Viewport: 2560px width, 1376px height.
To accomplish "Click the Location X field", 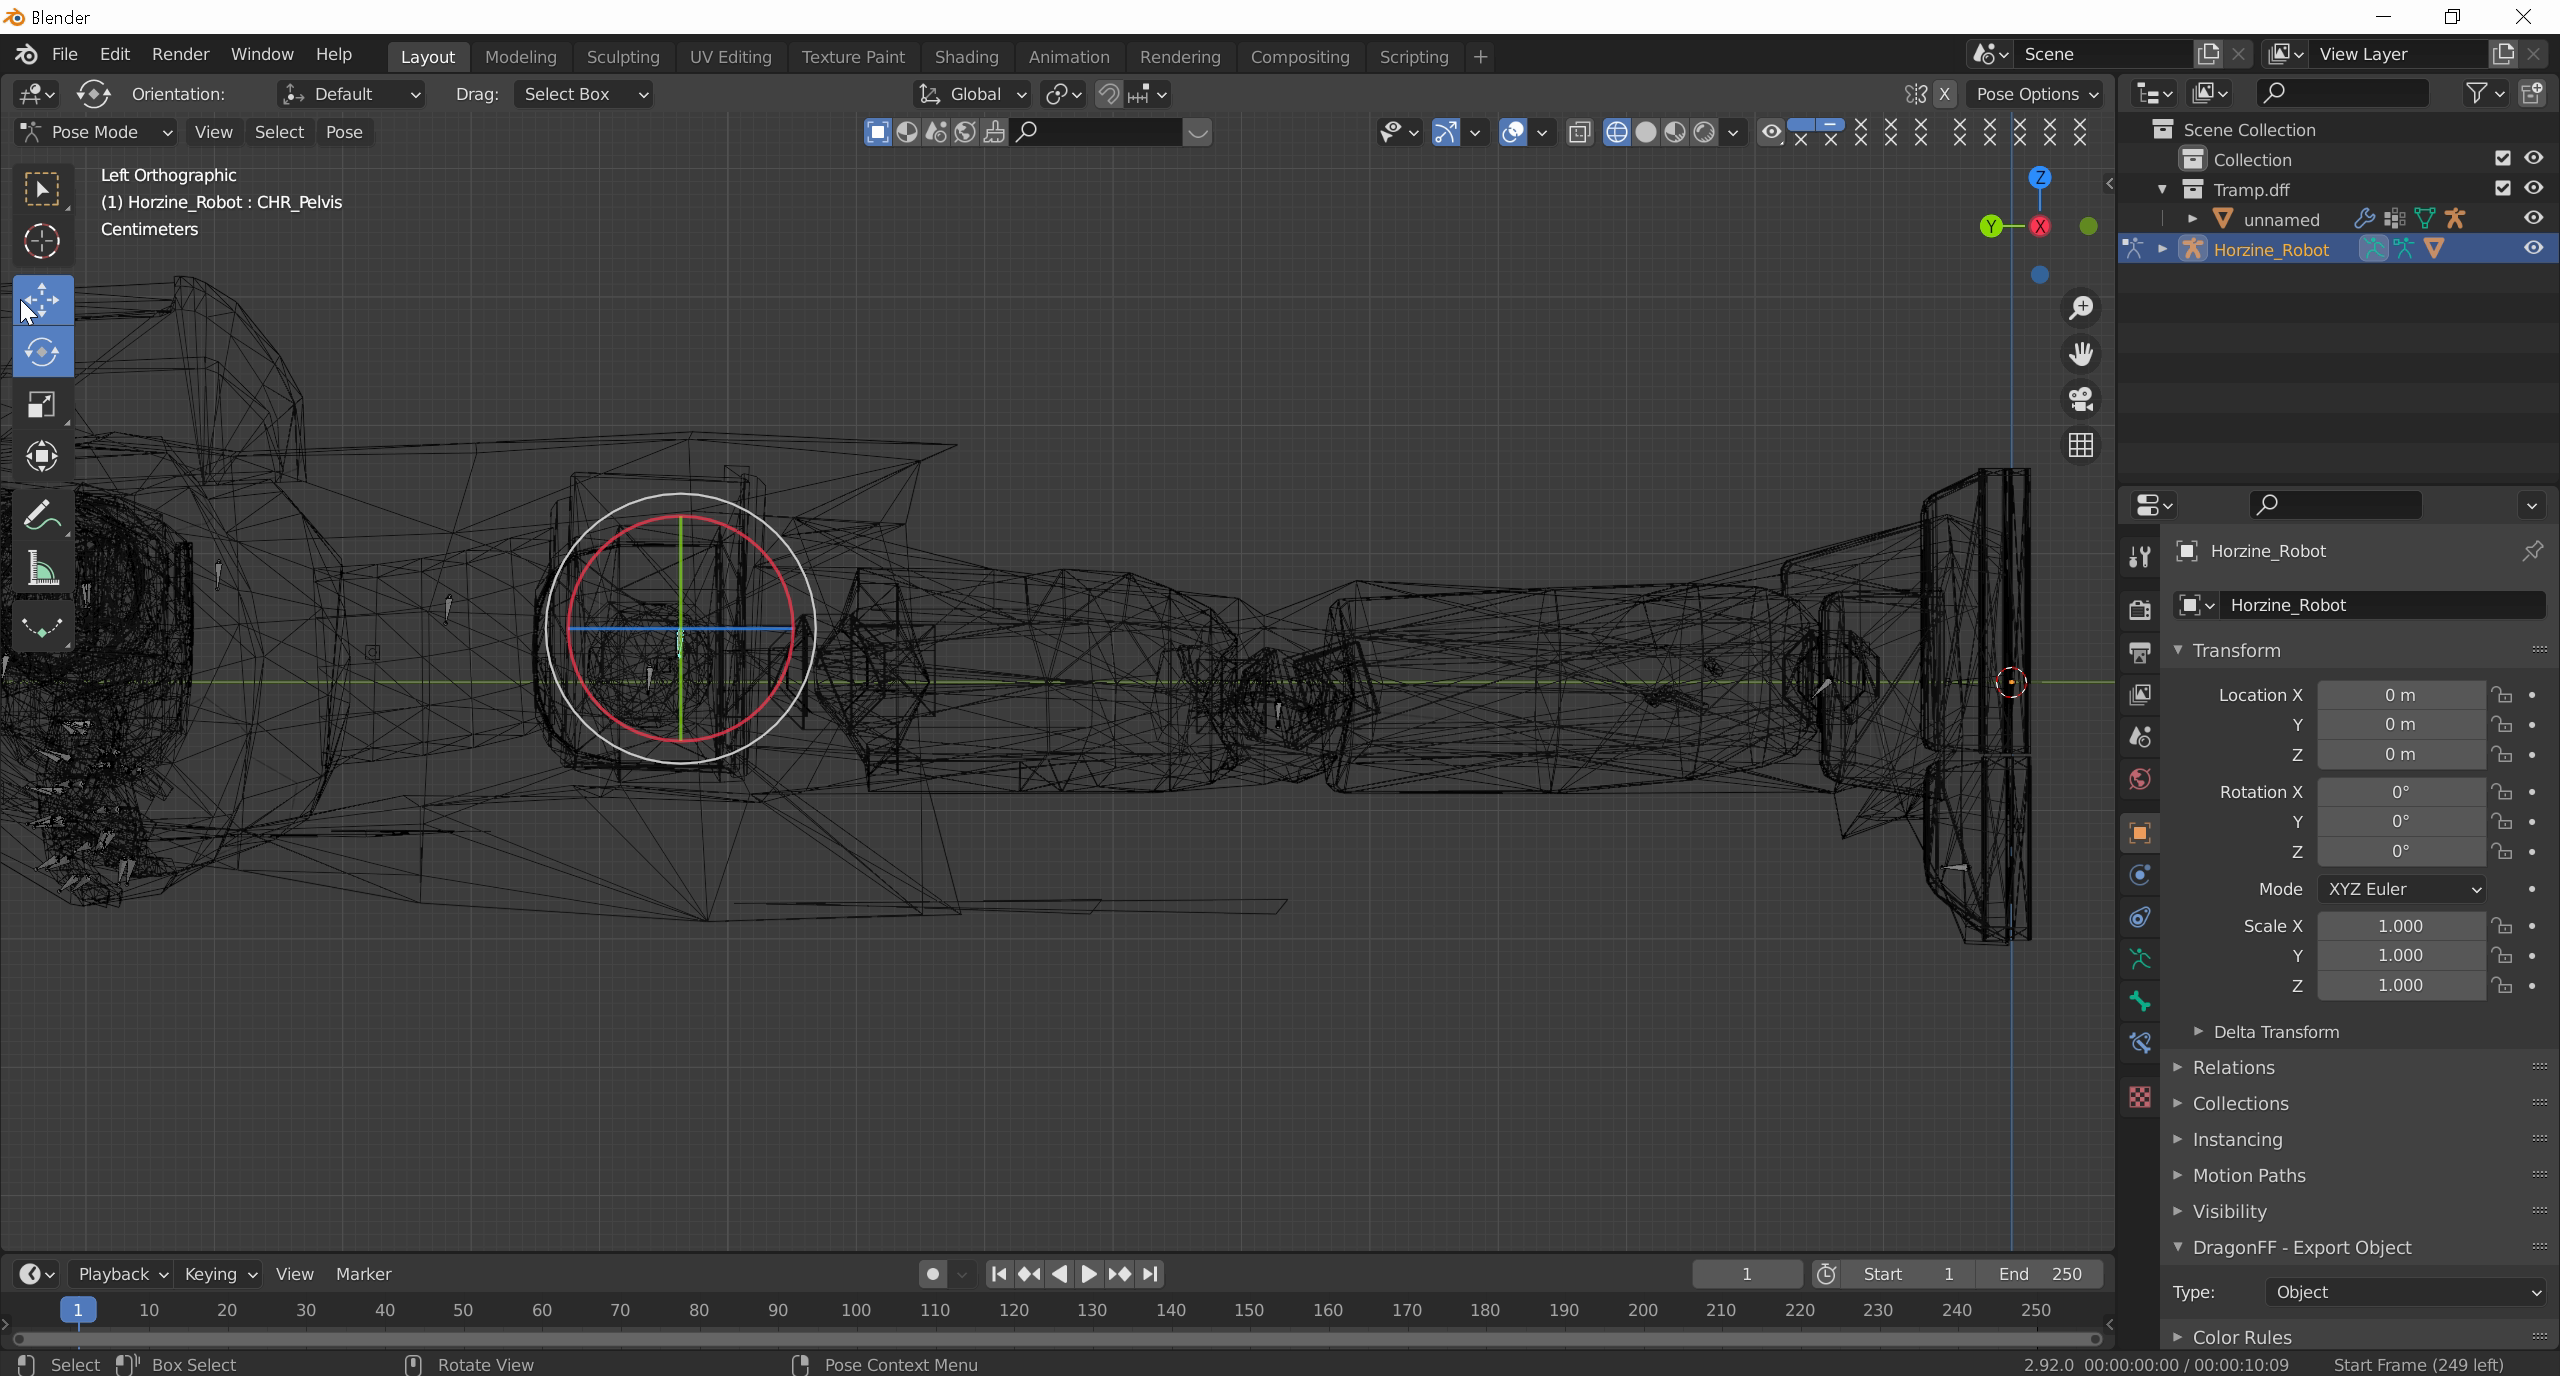I will [2400, 695].
